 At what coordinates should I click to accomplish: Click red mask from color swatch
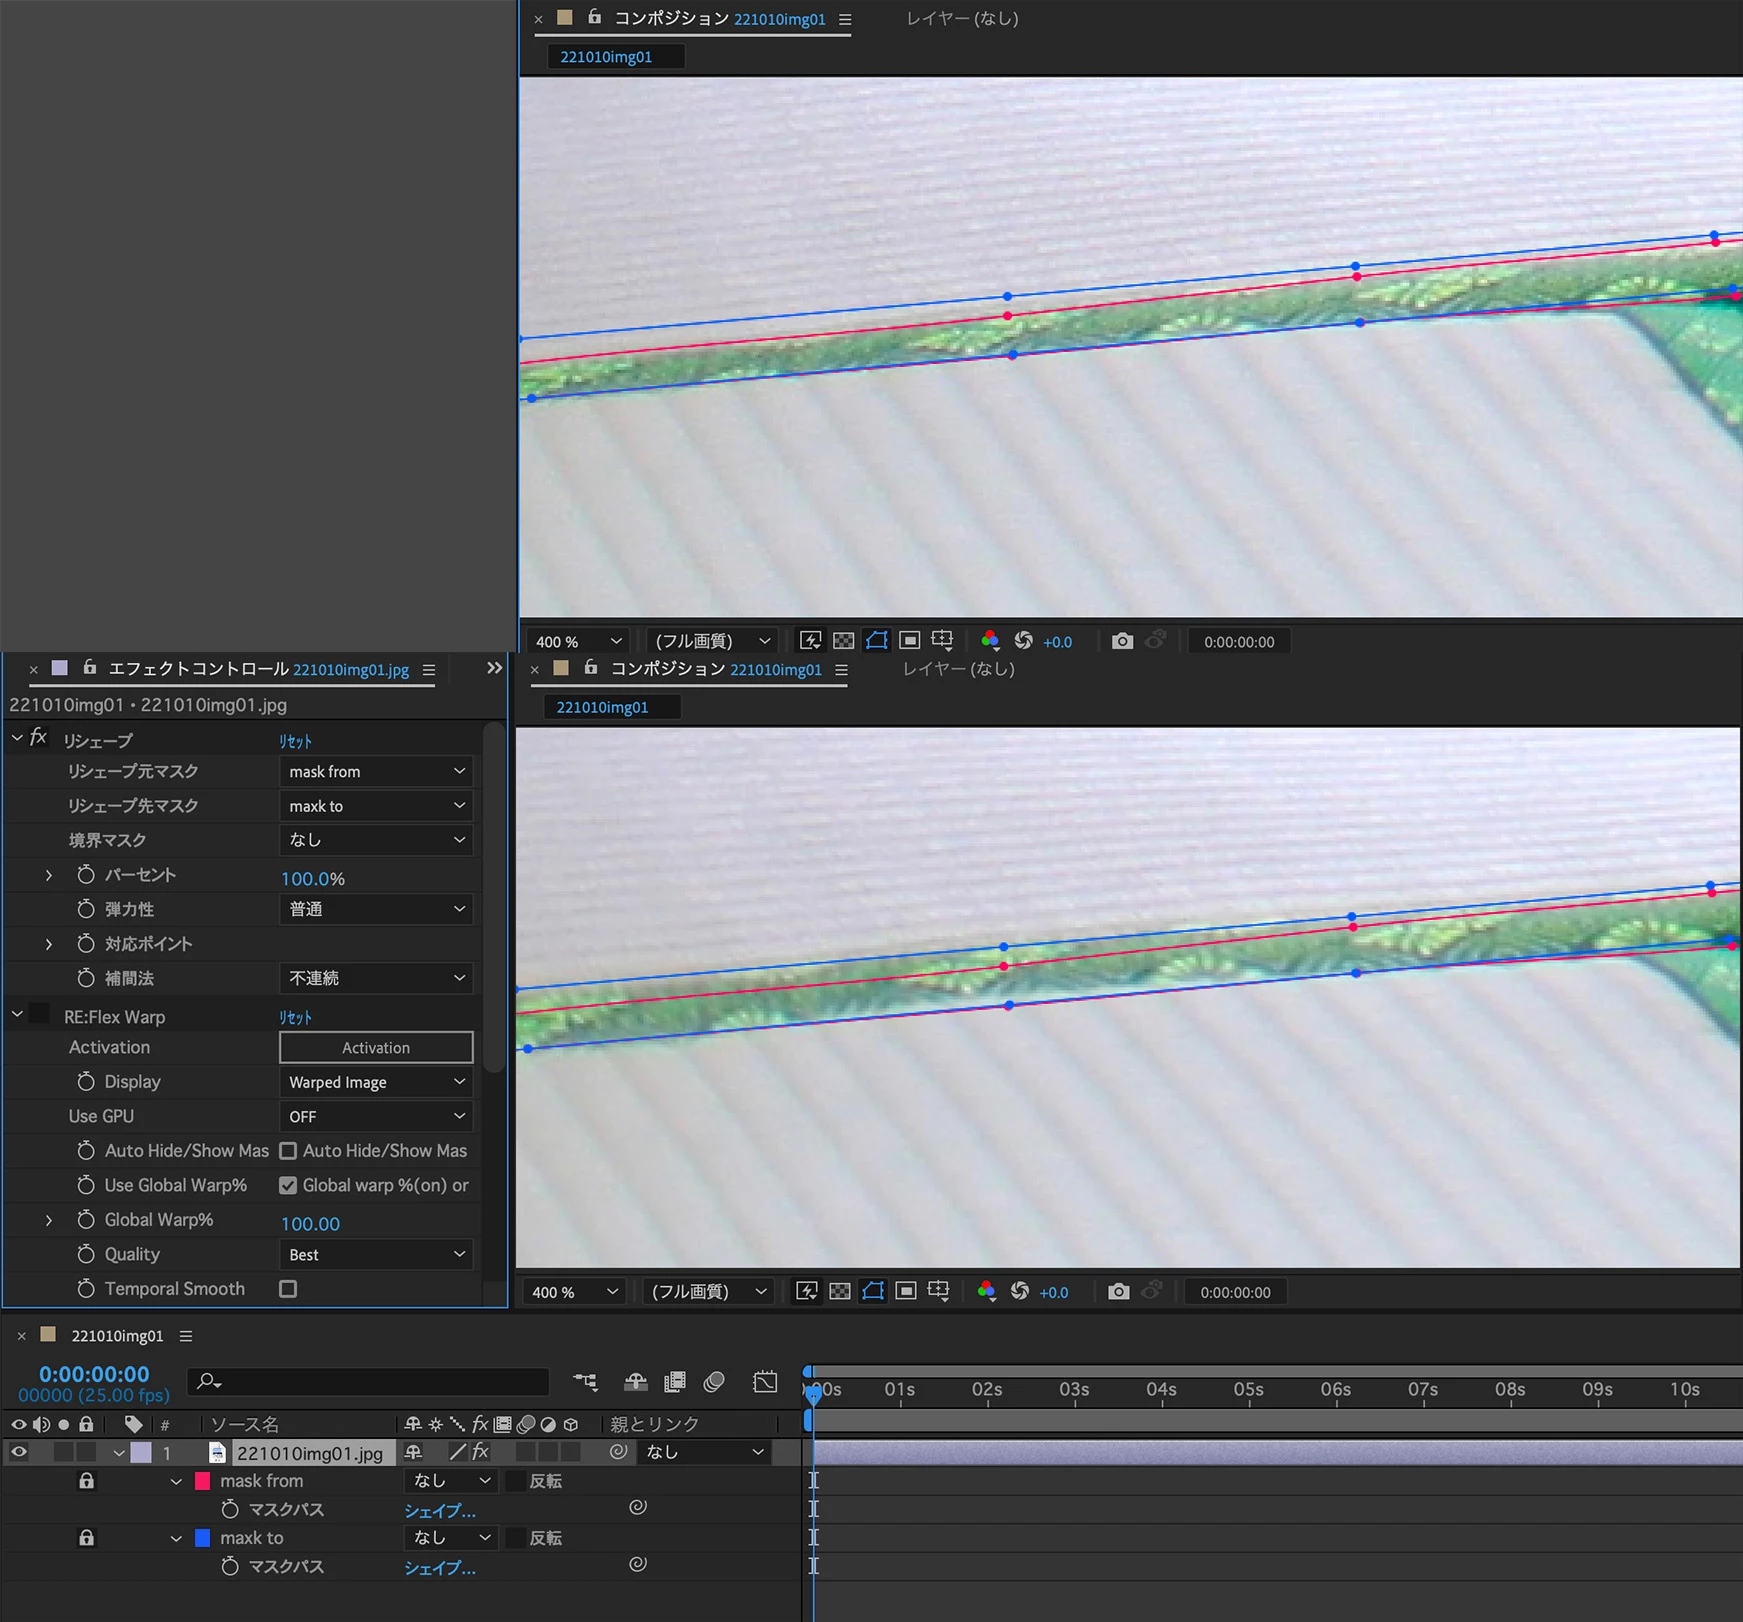click(x=203, y=1481)
